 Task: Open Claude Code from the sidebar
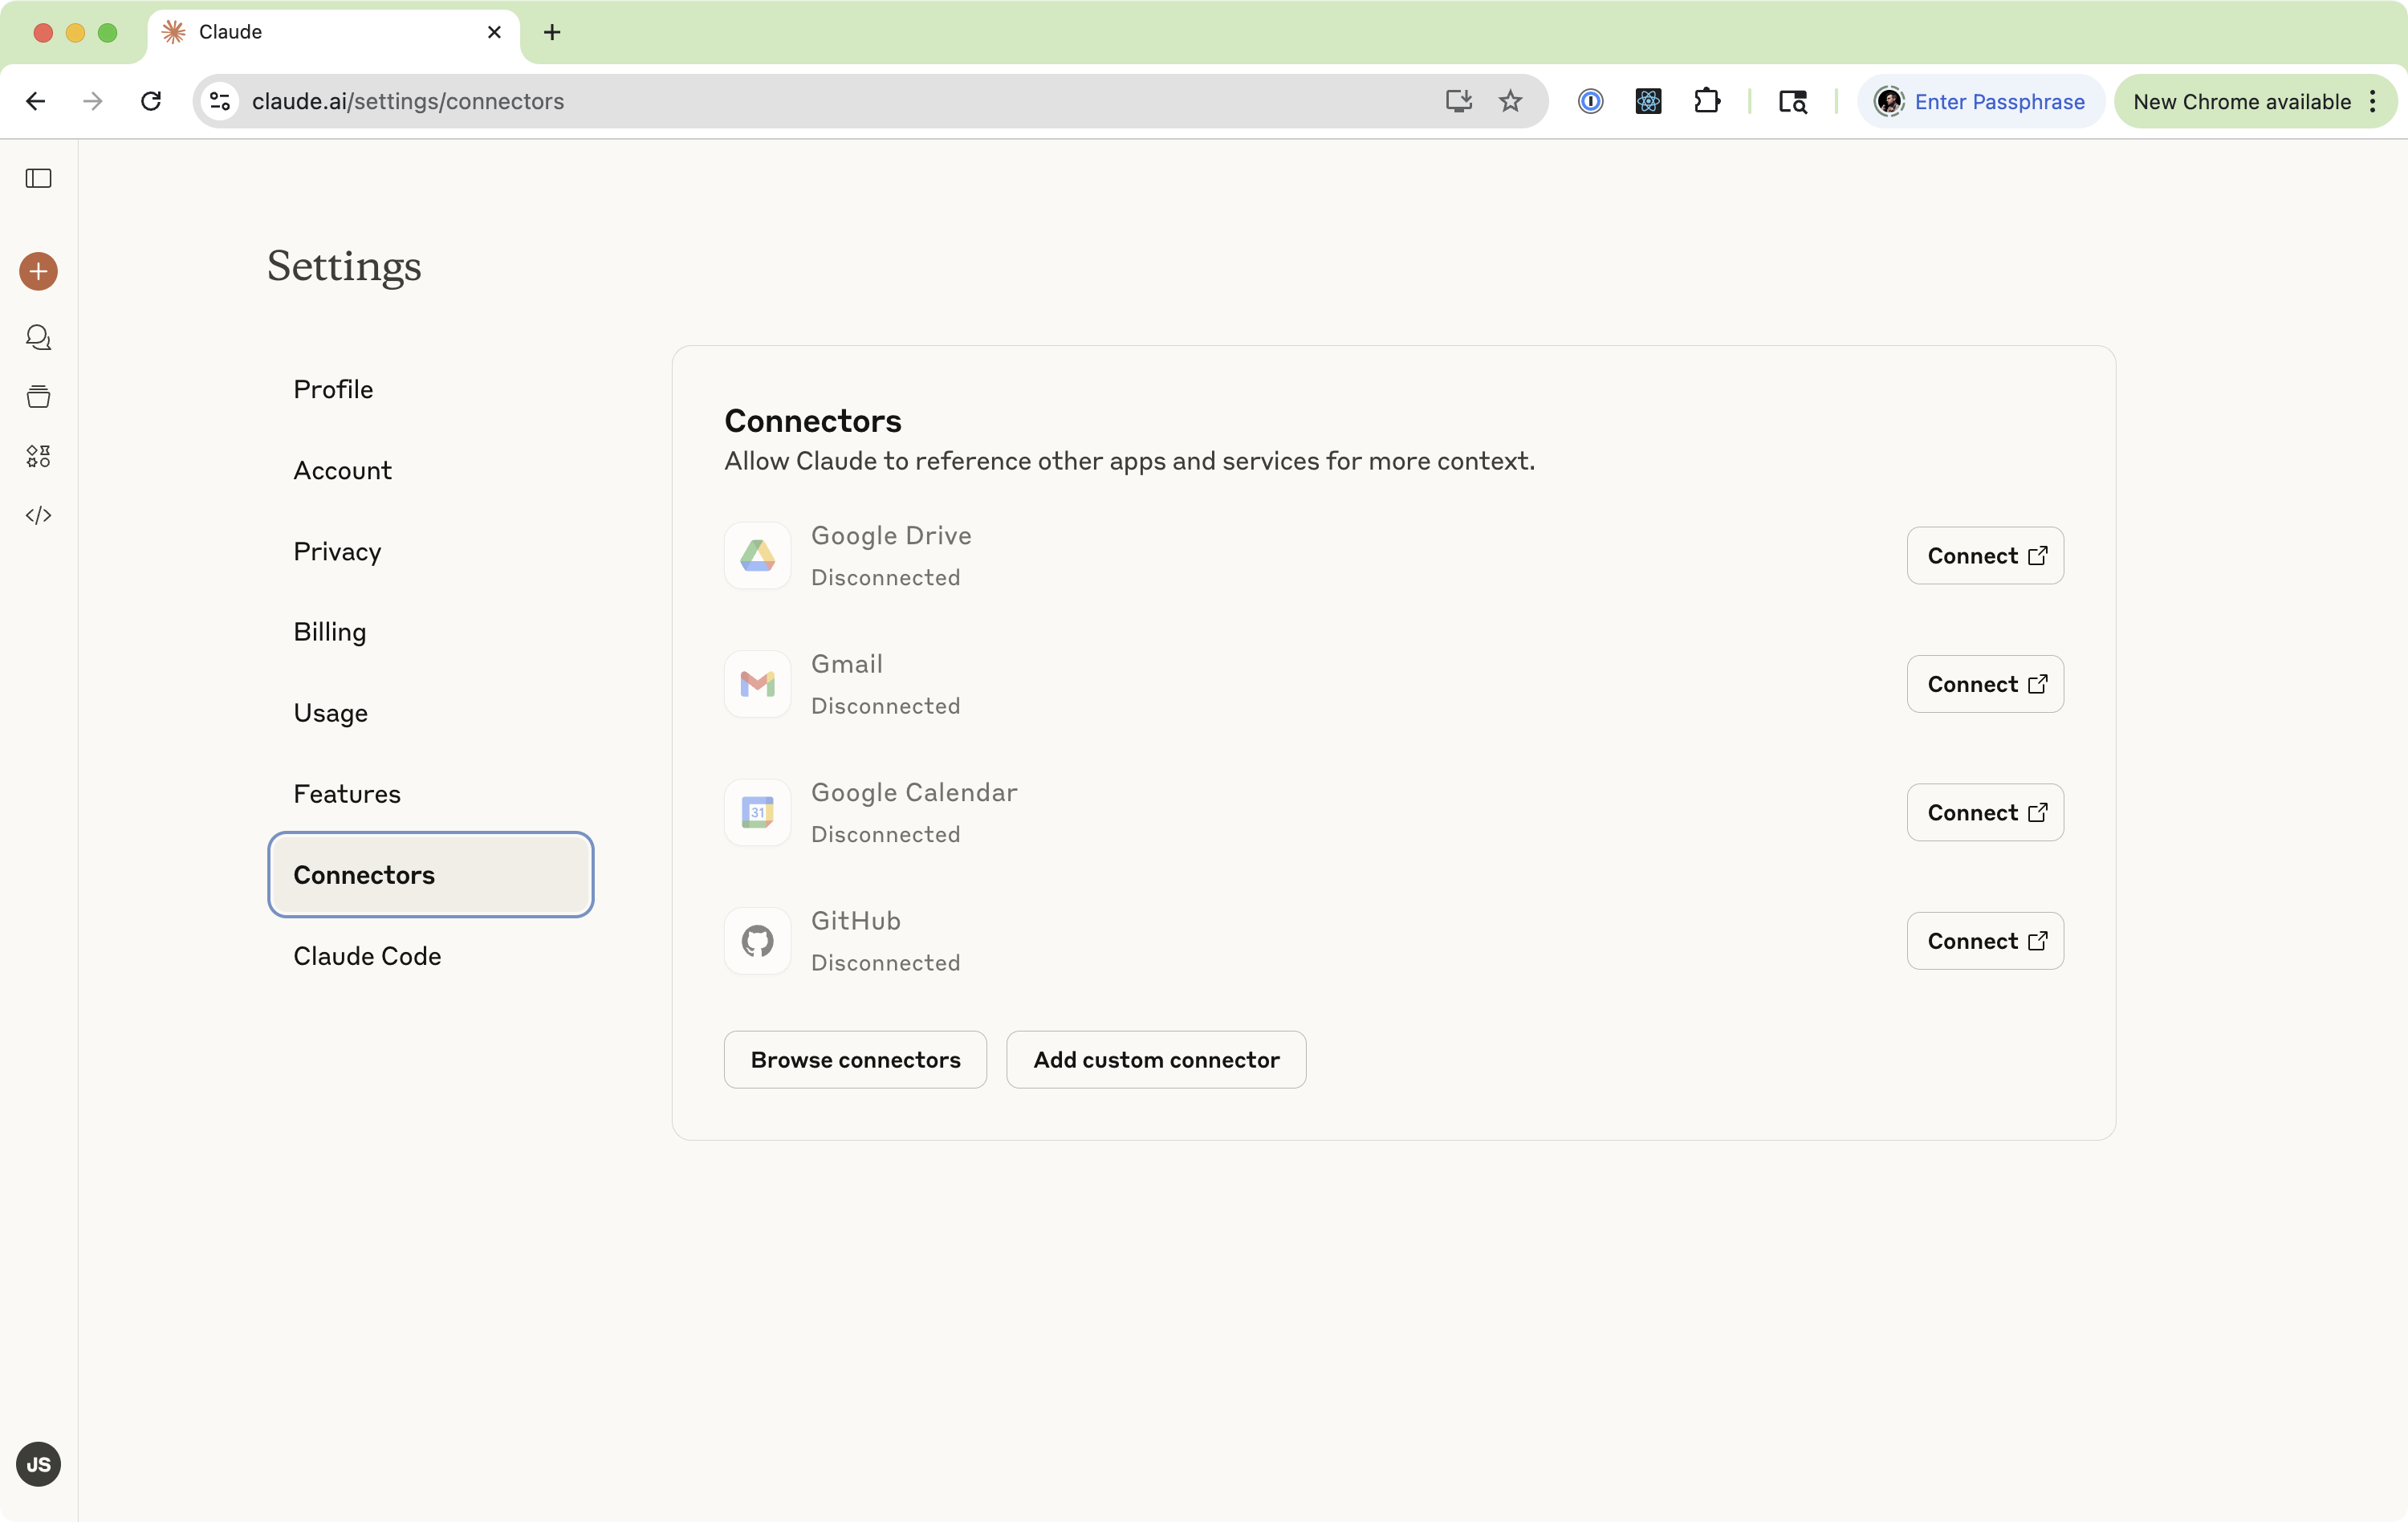pos(38,516)
